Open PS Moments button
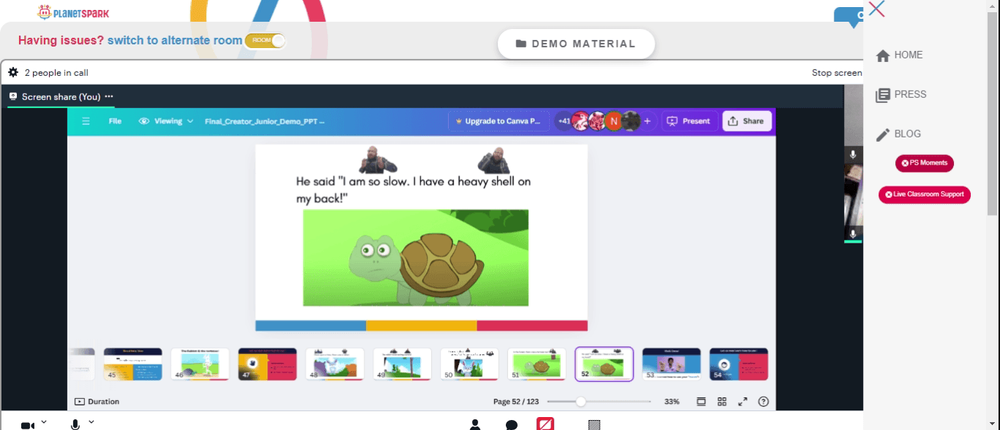 point(924,163)
